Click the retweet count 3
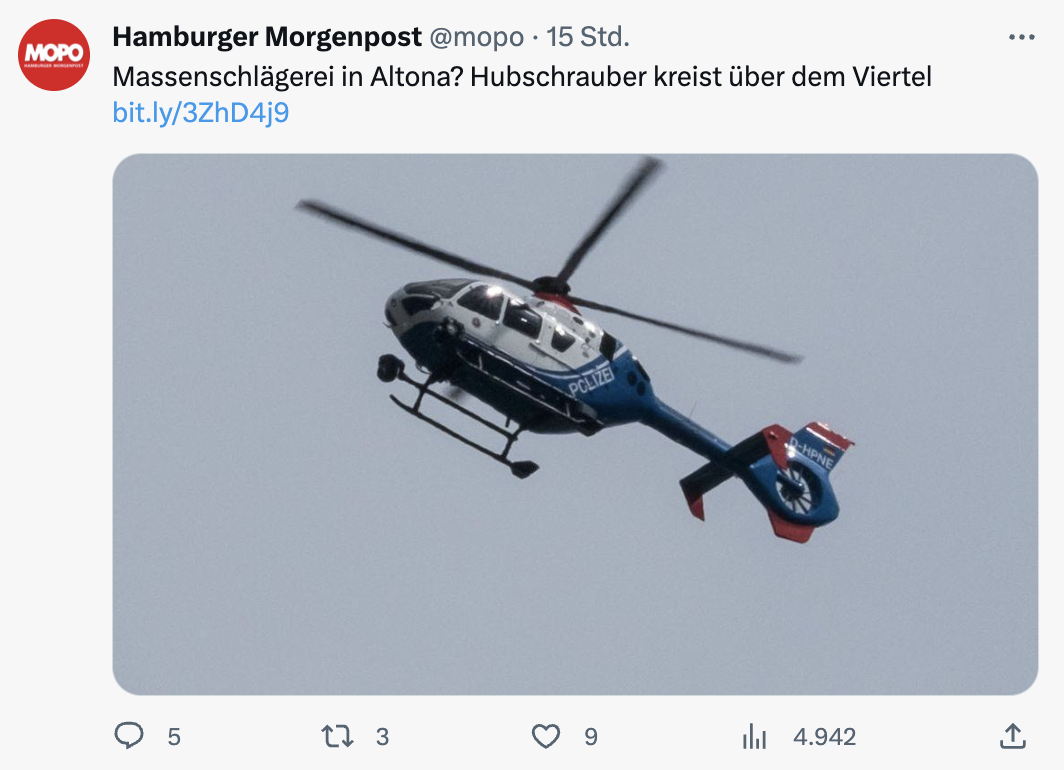1064x770 pixels. [x=382, y=737]
